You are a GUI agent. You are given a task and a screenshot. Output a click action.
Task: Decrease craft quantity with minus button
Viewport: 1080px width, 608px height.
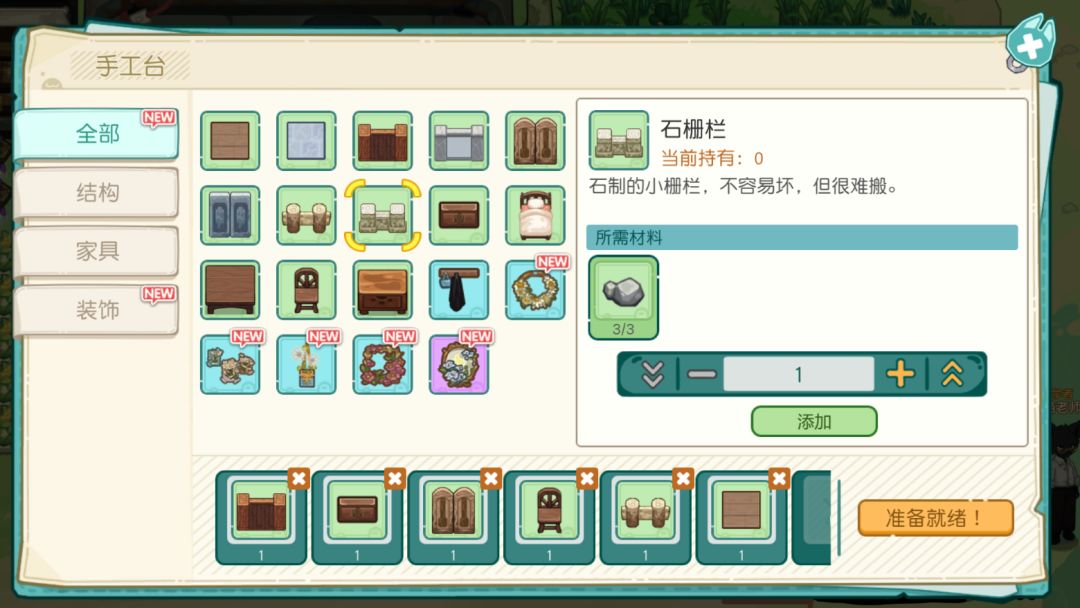702,374
